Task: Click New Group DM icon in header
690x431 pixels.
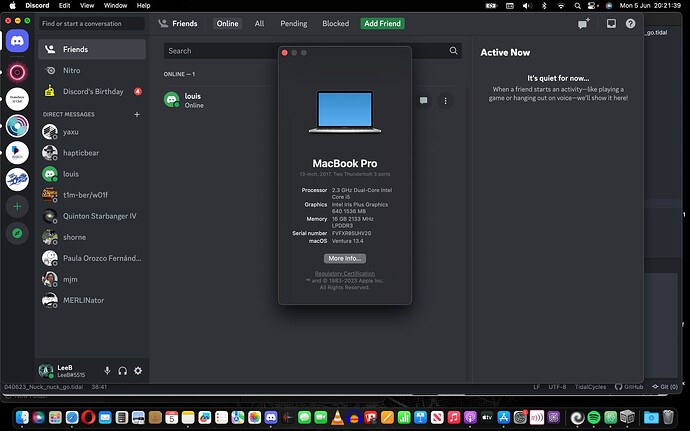Action: coord(584,24)
